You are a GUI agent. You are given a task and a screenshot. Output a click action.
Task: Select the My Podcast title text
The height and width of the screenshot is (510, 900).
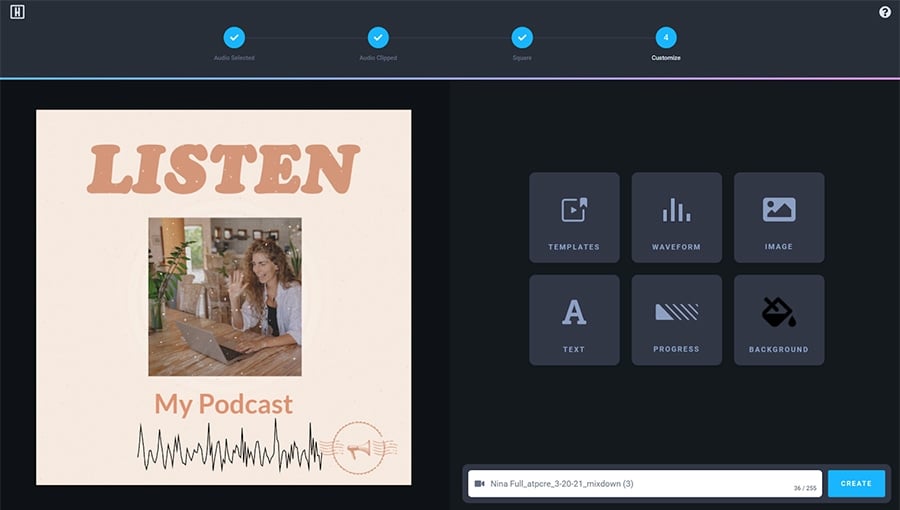pyautogui.click(x=223, y=404)
